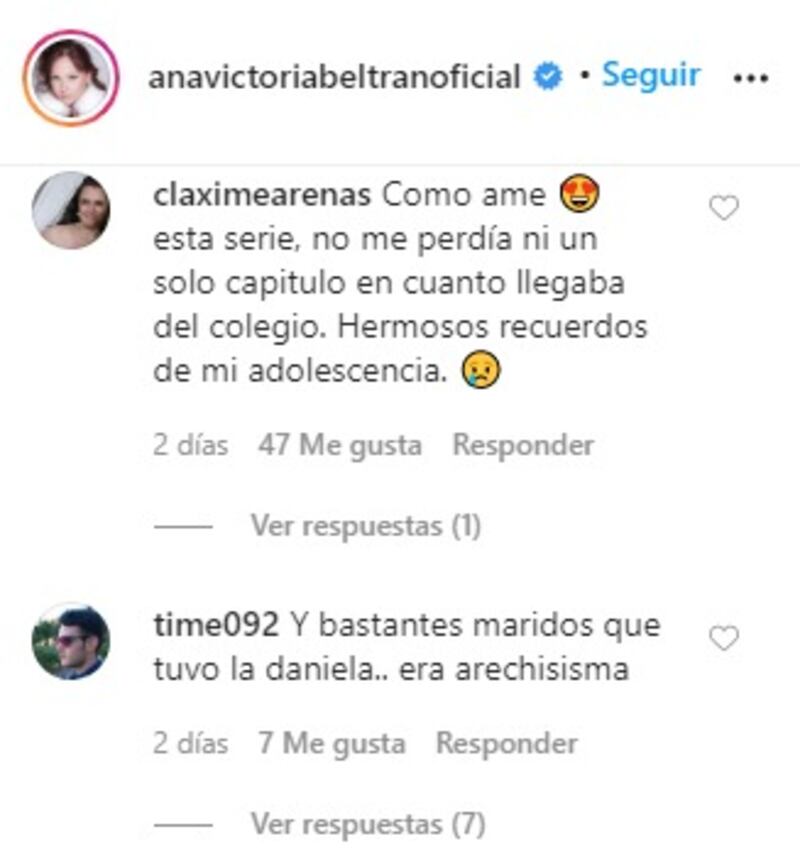The image size is (800, 856).
Task: Open anavictoriabeltranoficial profile picture story
Action: 71,78
